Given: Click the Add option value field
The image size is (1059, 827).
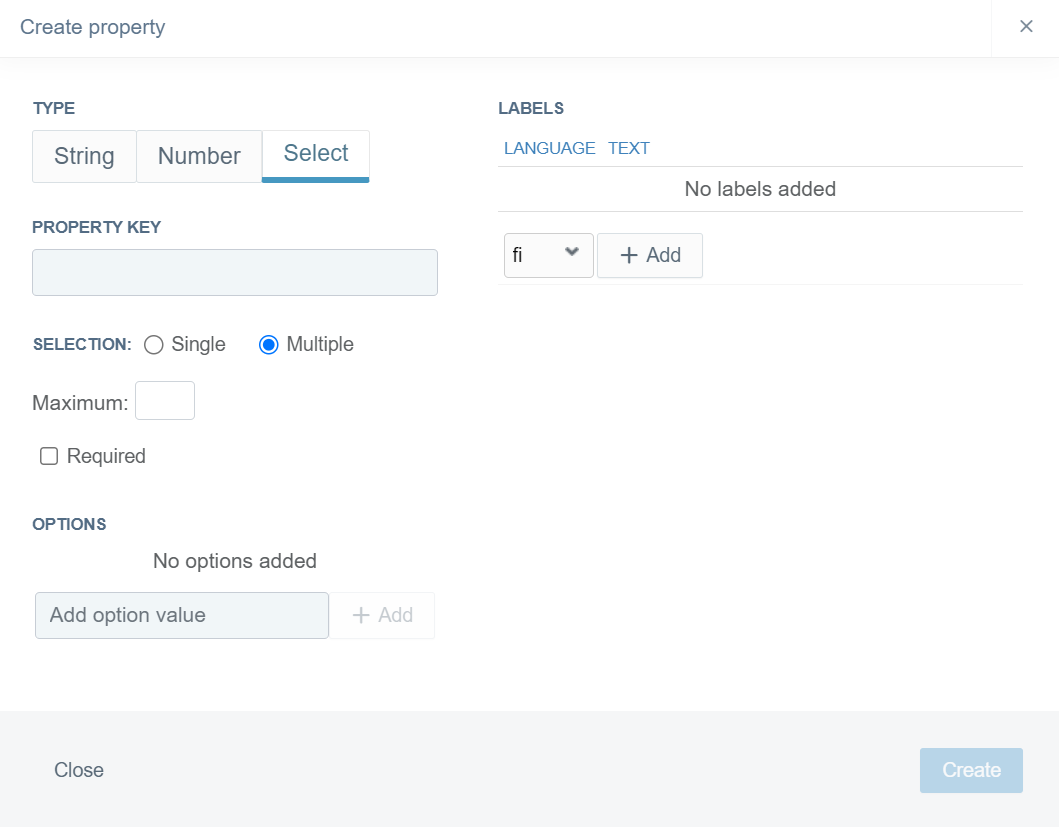Looking at the screenshot, I should pyautogui.click(x=182, y=615).
